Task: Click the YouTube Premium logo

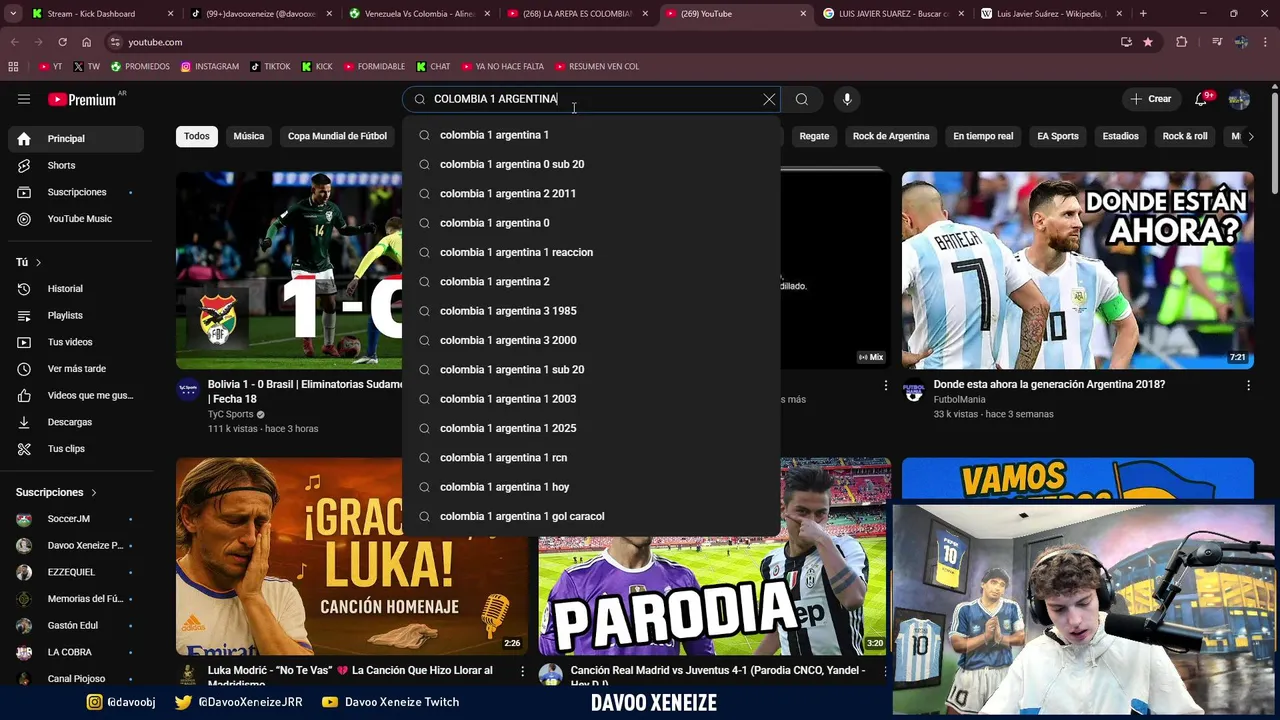Action: pos(84,99)
